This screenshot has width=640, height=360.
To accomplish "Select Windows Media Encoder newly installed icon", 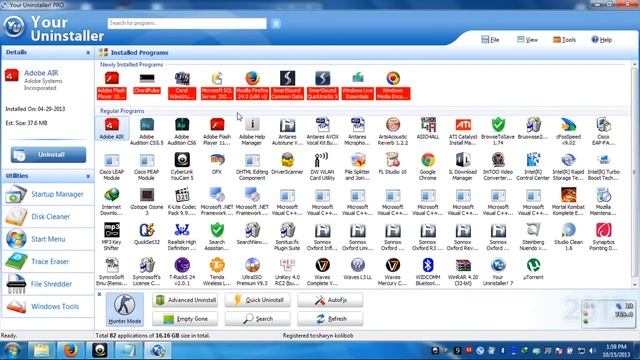I will click(393, 85).
